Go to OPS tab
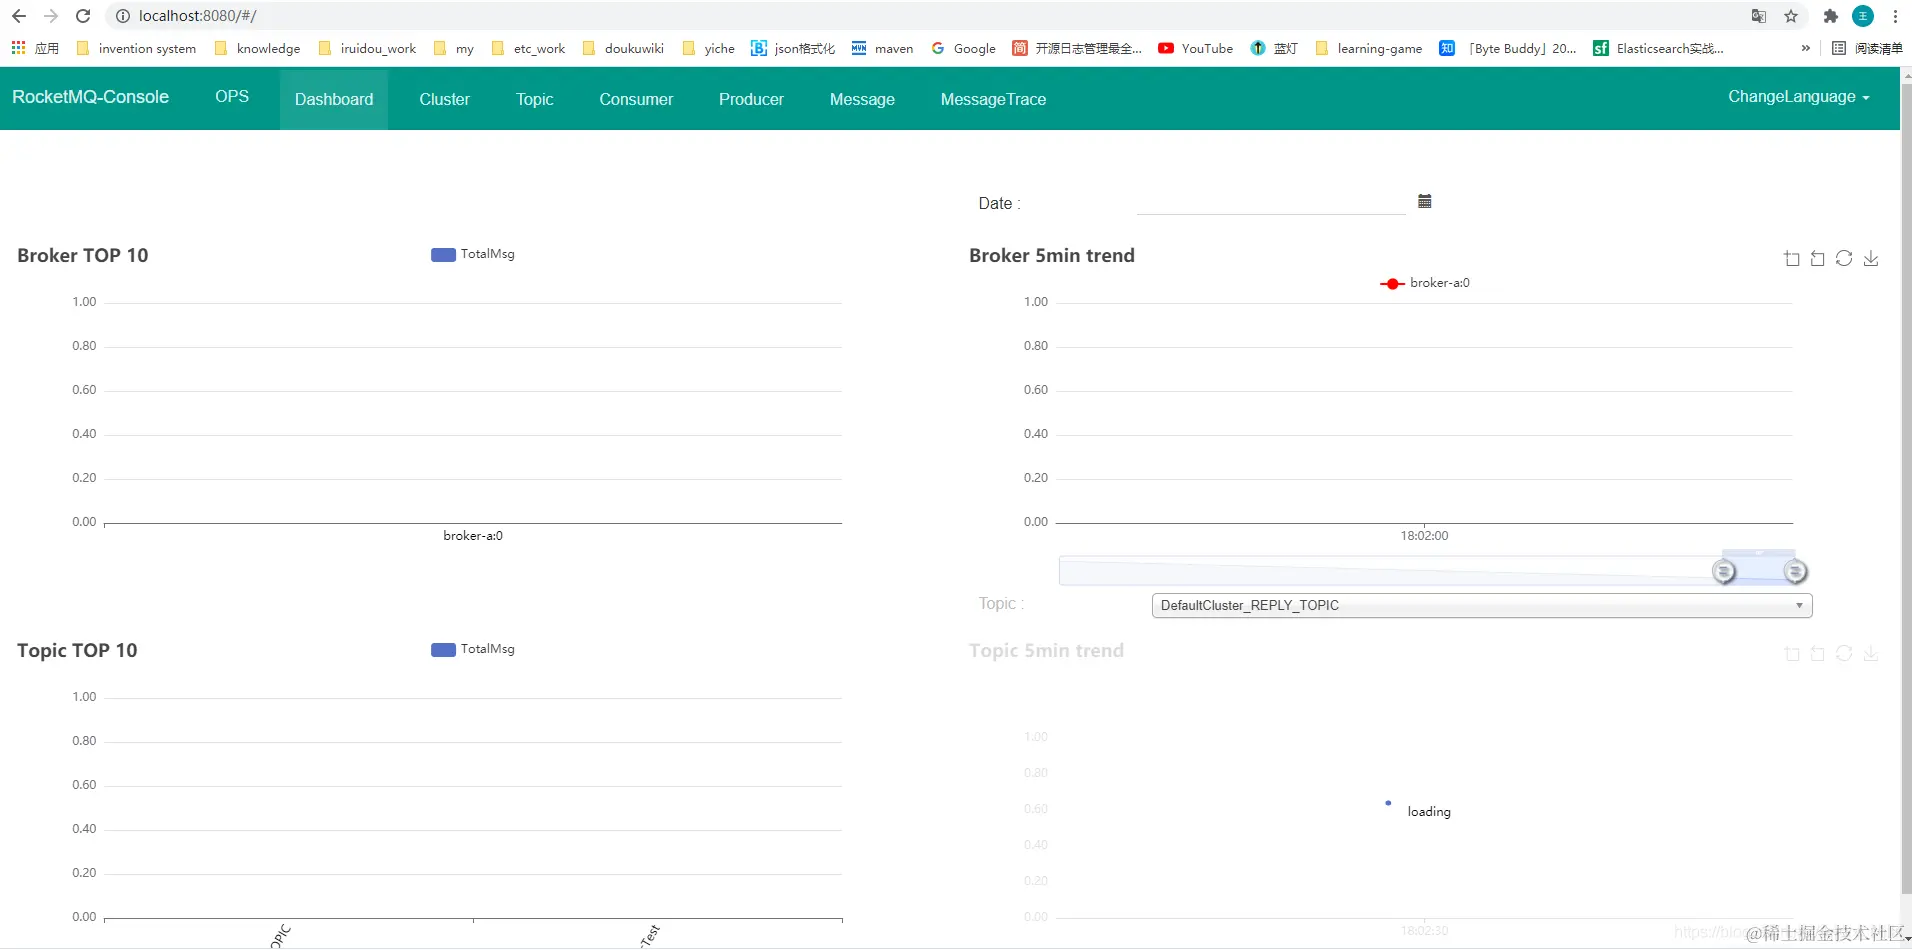This screenshot has height=950, width=1912. 232,97
